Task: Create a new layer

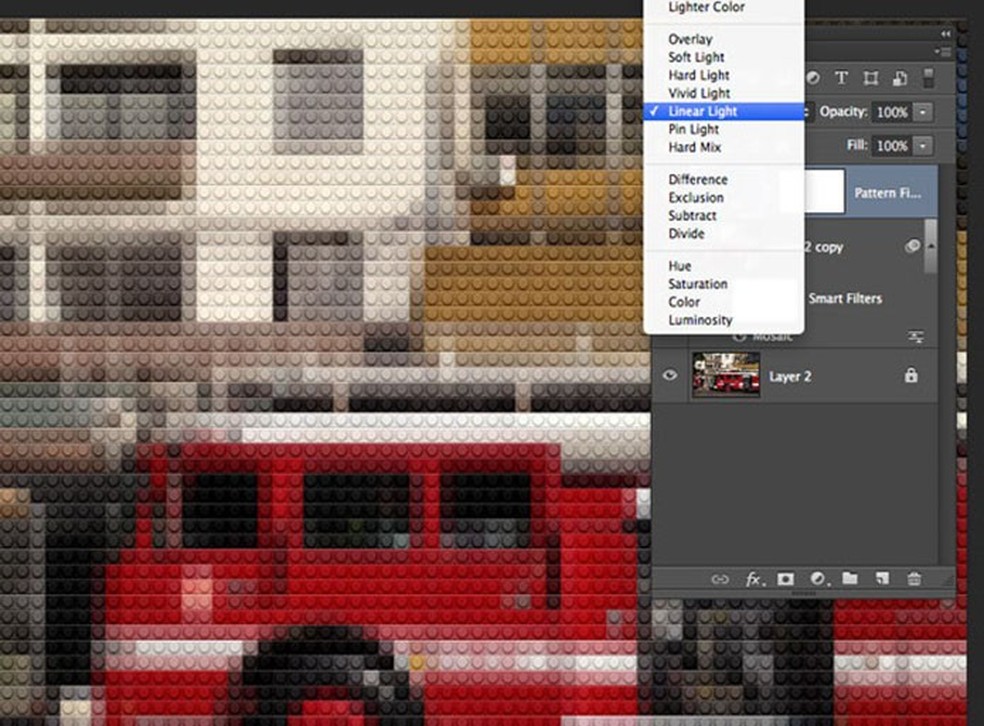Action: click(882, 578)
